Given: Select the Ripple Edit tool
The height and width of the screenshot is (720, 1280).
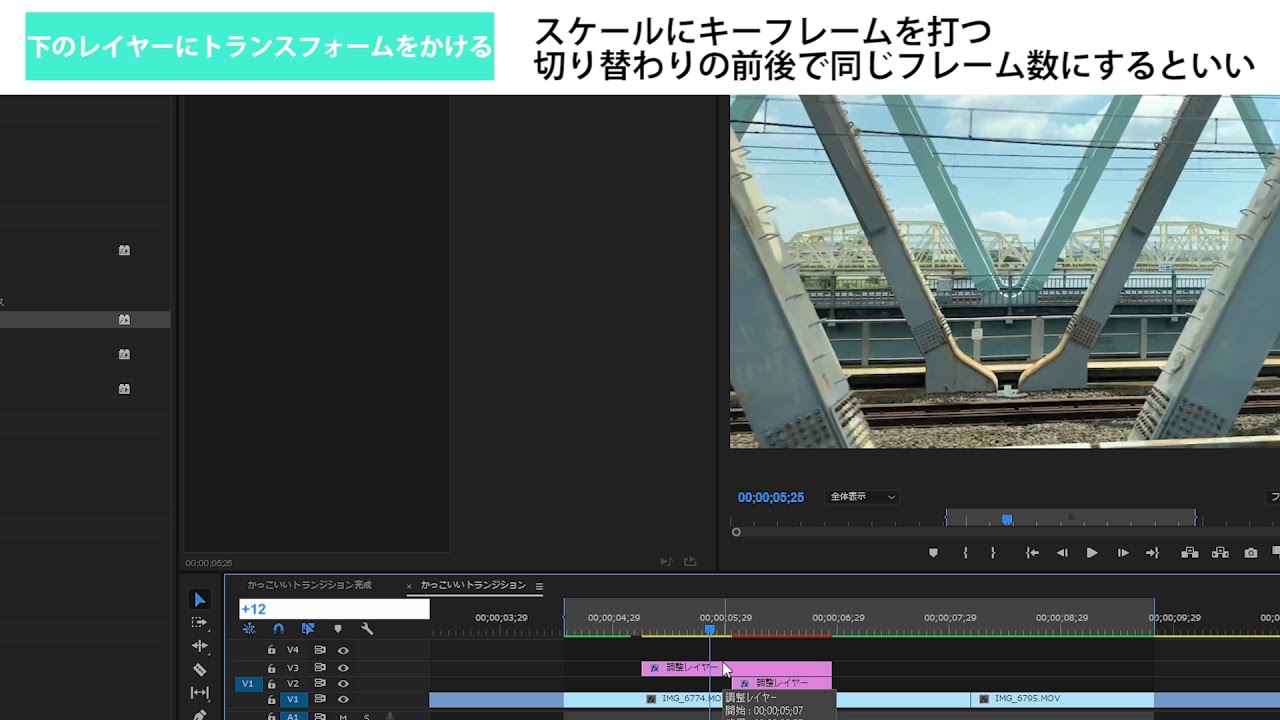Looking at the screenshot, I should (x=200, y=646).
